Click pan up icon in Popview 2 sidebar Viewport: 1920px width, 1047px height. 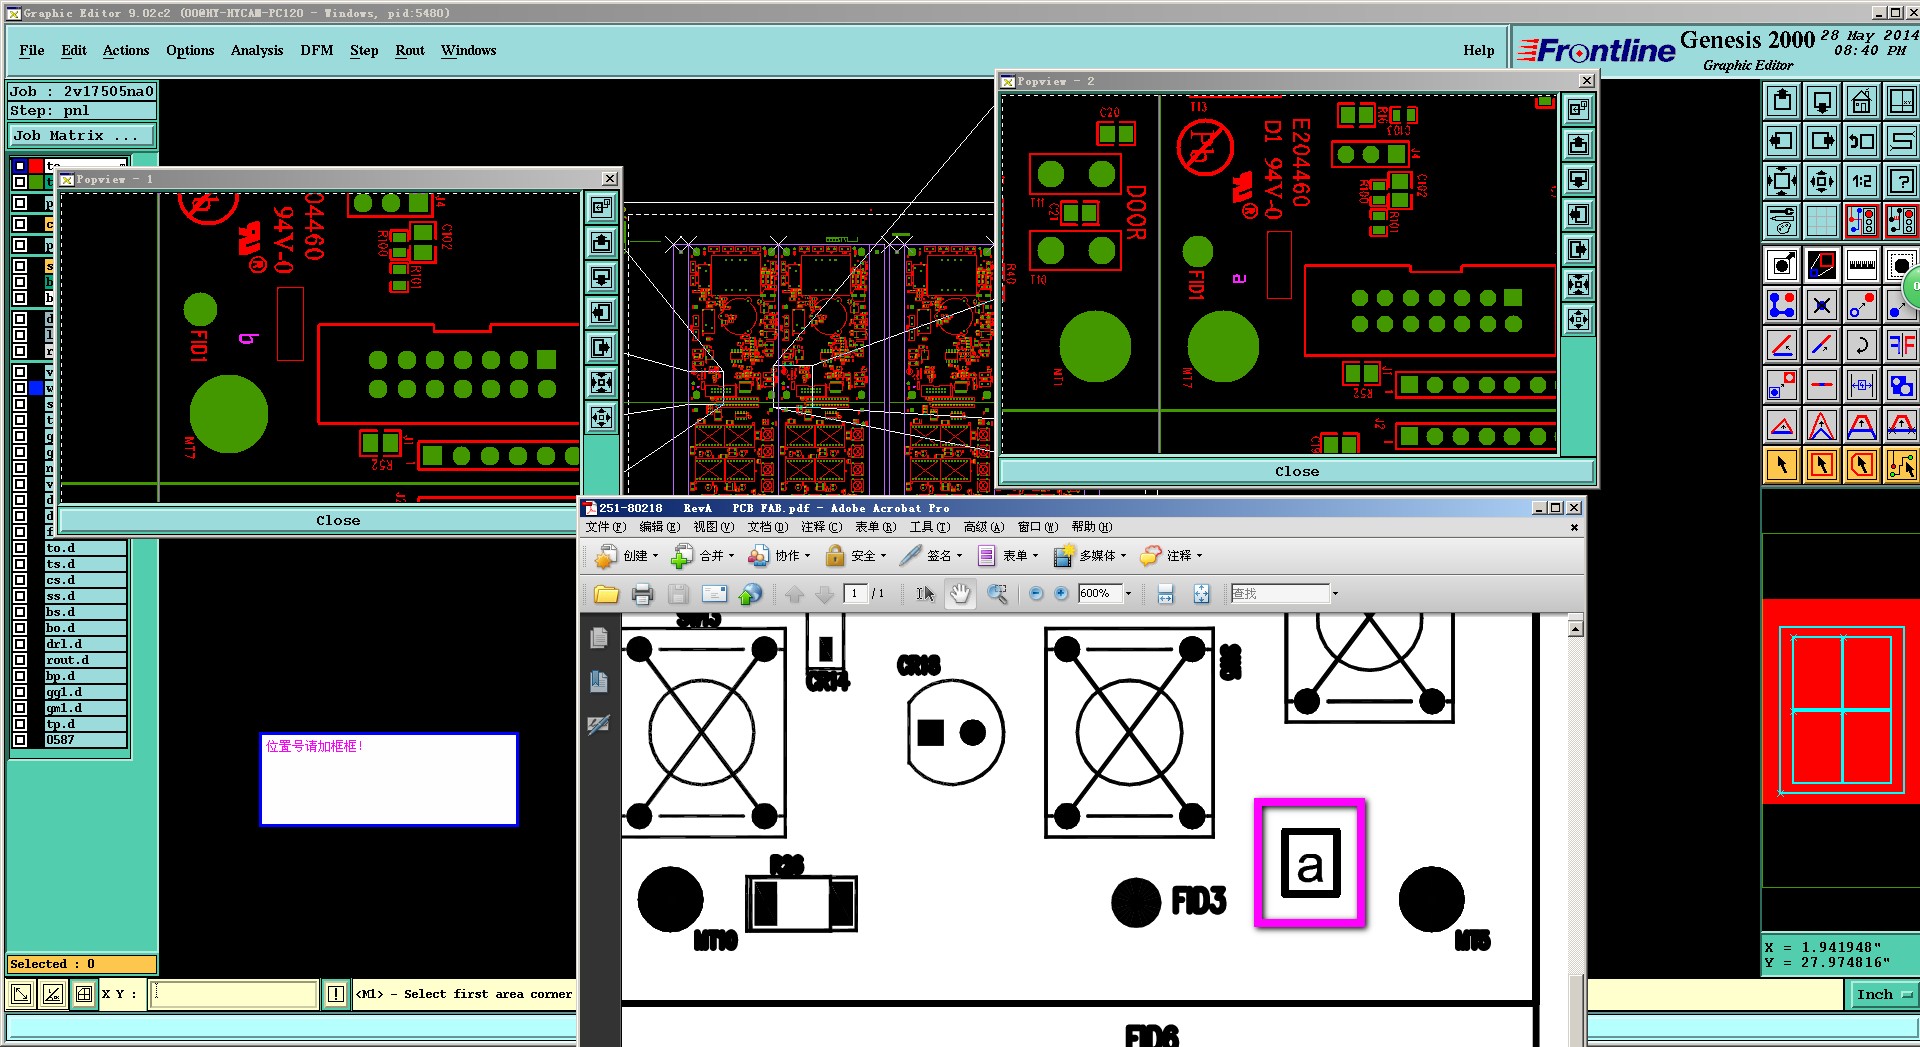(x=1578, y=144)
